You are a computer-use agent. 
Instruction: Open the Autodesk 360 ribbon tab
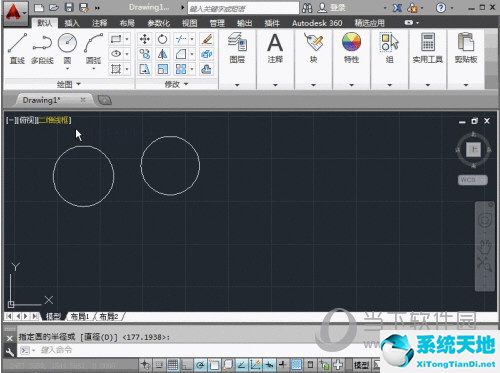(317, 23)
